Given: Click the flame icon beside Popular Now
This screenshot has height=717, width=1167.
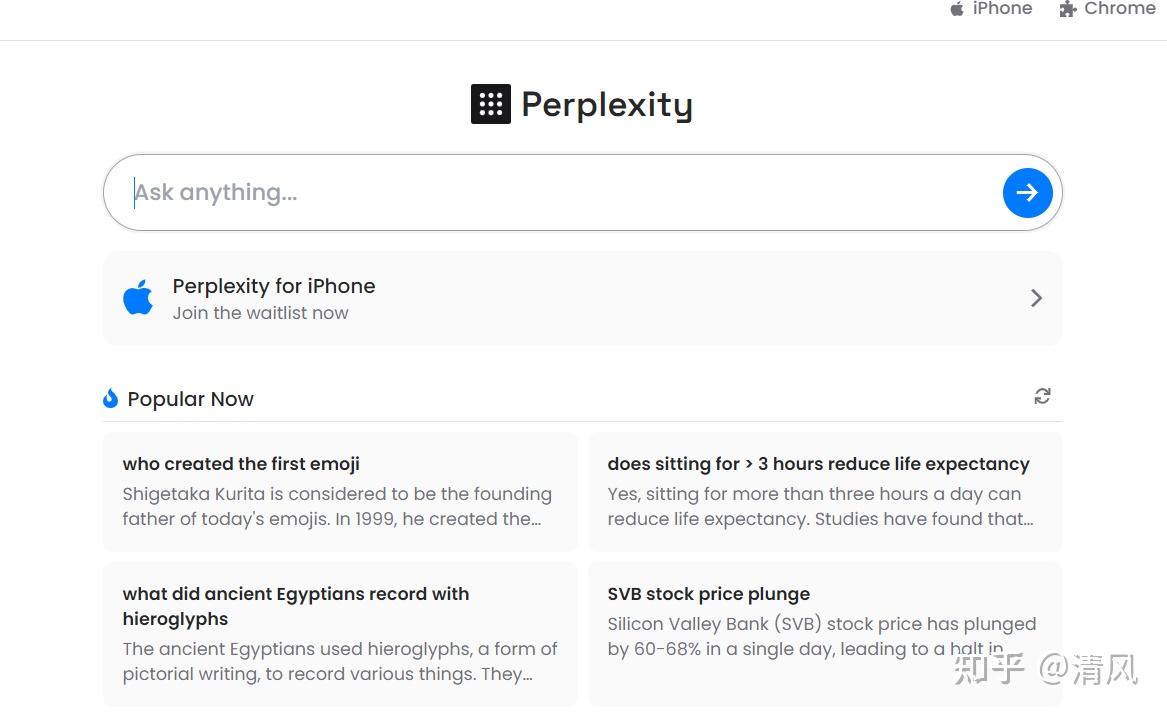Looking at the screenshot, I should point(111,399).
